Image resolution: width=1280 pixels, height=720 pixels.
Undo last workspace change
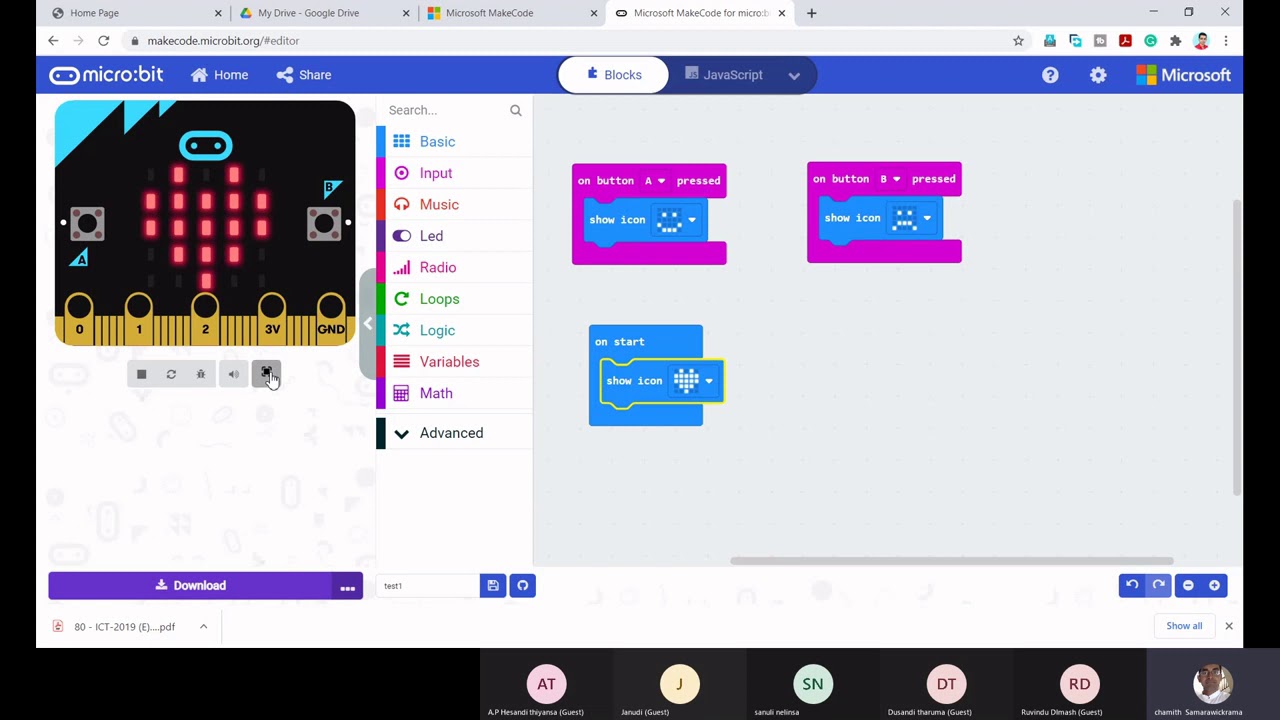(1132, 585)
